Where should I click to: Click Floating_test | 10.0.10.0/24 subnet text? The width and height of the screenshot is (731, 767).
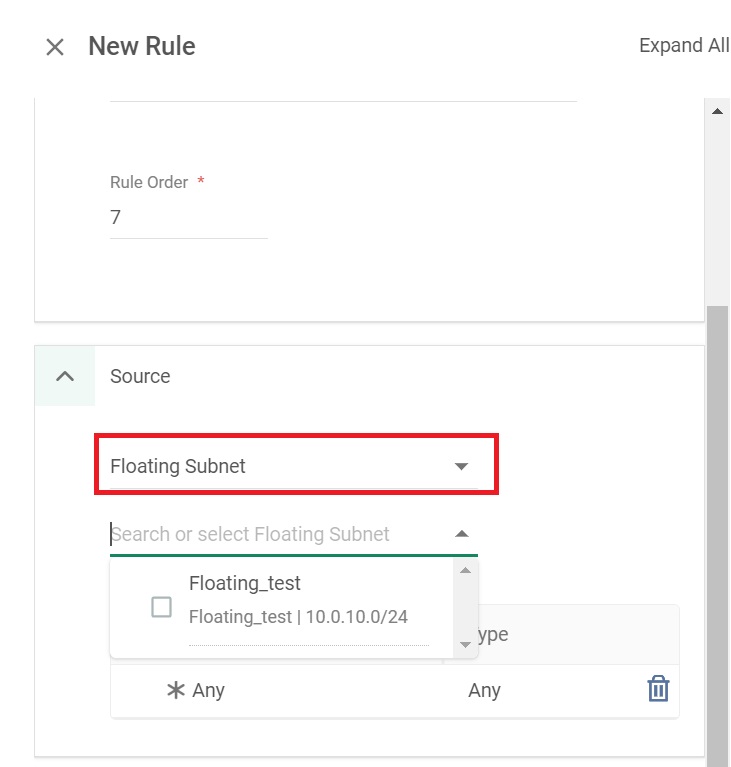click(x=298, y=617)
